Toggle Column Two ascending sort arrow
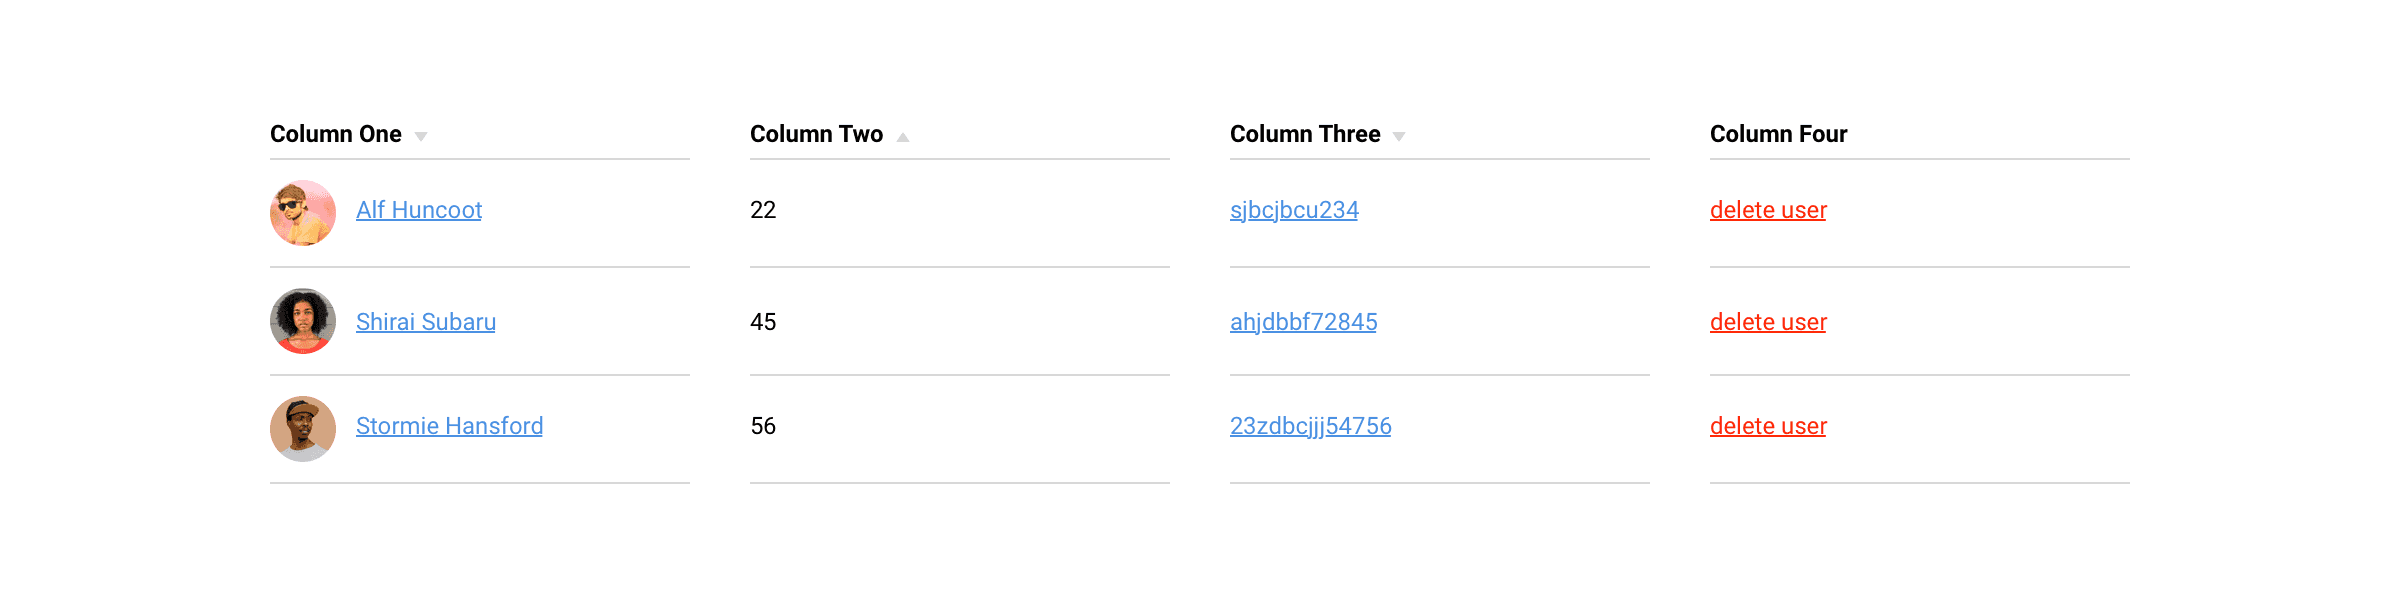2382x616 pixels. click(902, 137)
